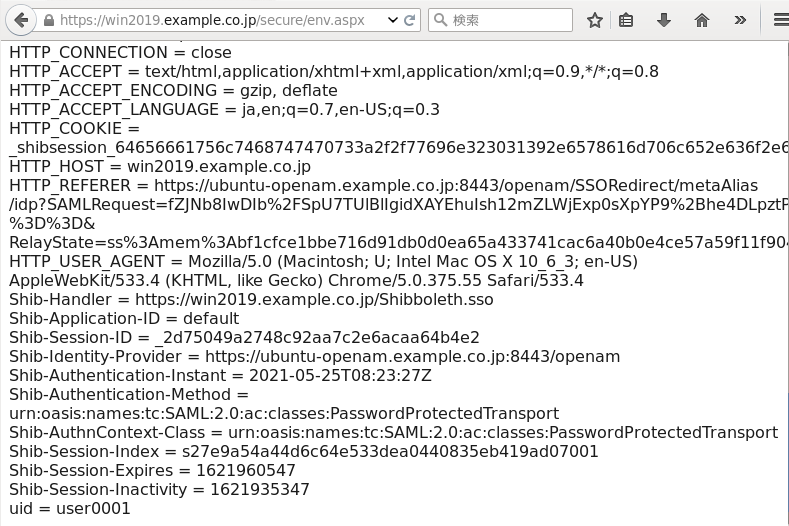This screenshot has width=789, height=526.
Task: Click the Shib-Session-Expires value 1621960547
Action: coord(246,471)
